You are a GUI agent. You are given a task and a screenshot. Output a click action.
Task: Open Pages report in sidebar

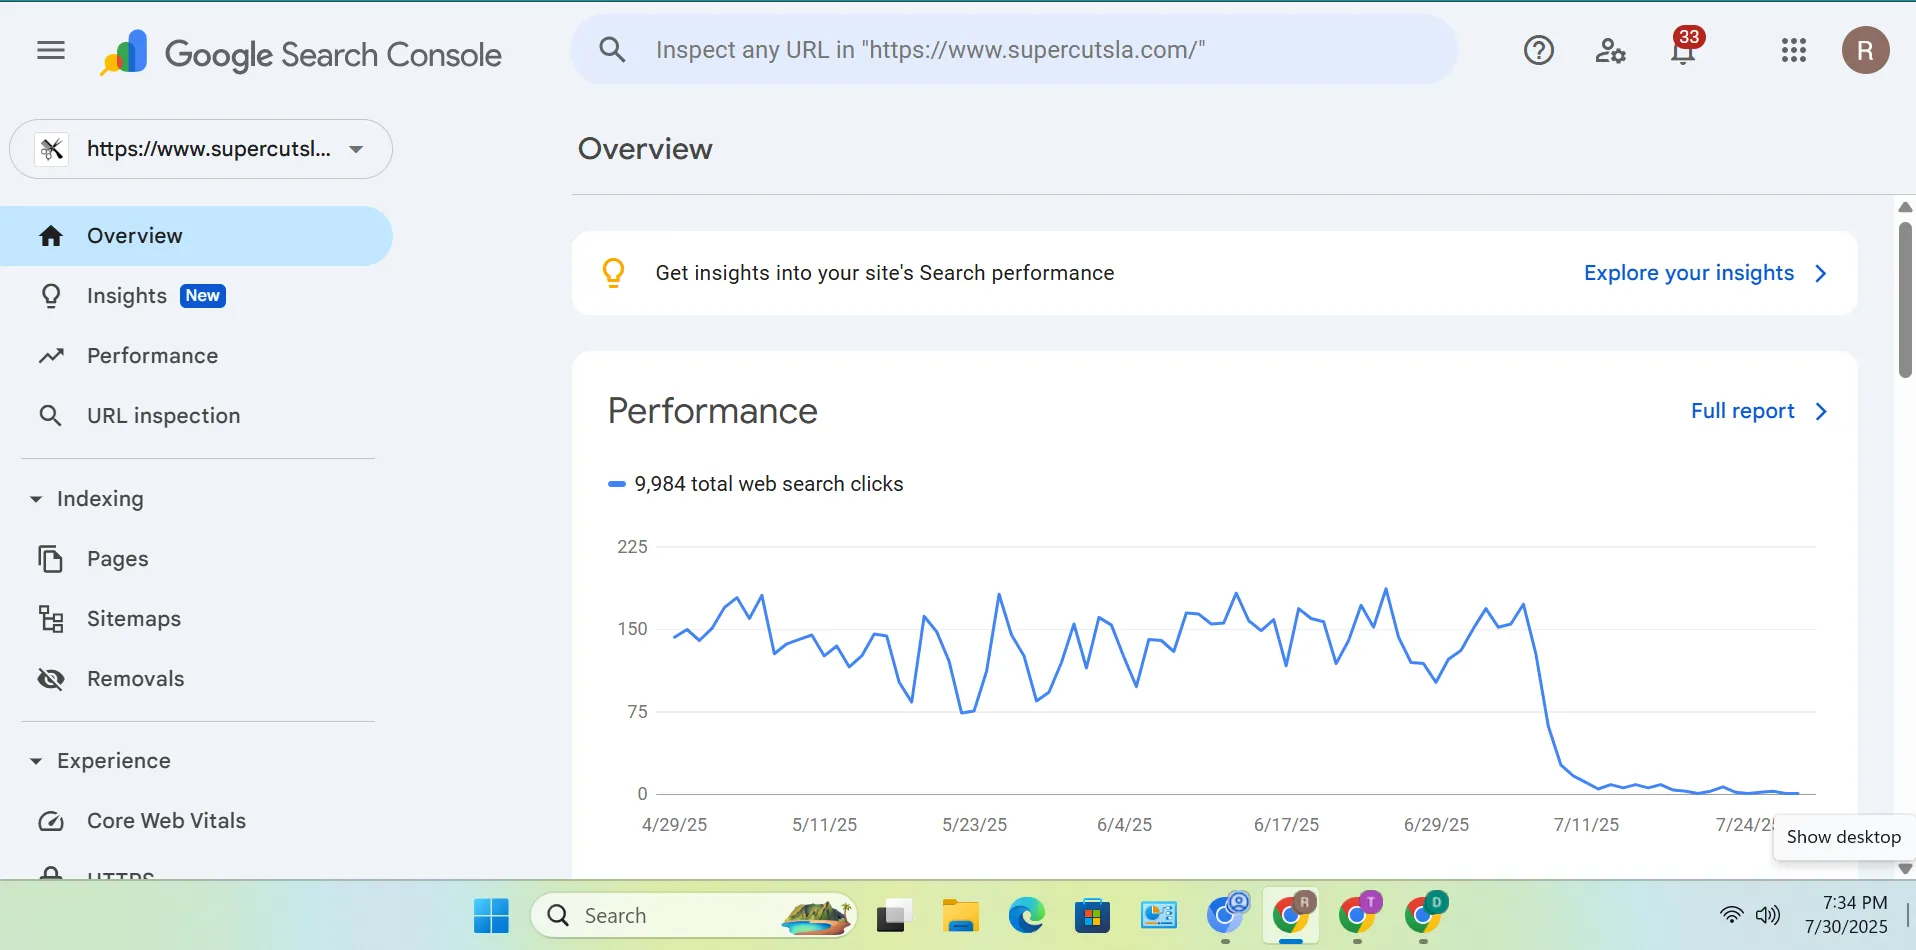[x=196, y=559]
